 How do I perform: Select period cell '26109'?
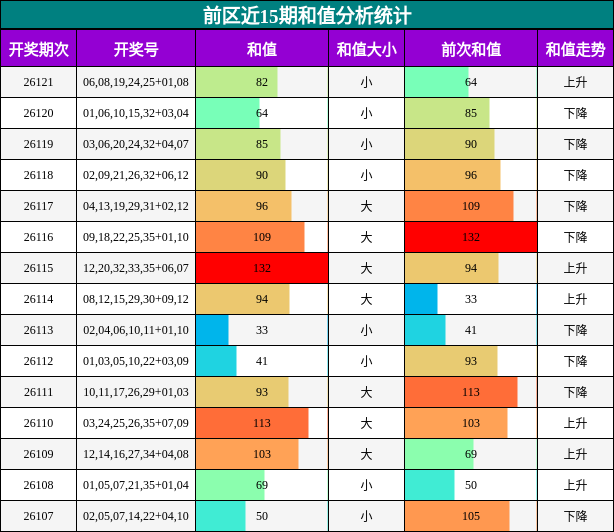pos(38,454)
